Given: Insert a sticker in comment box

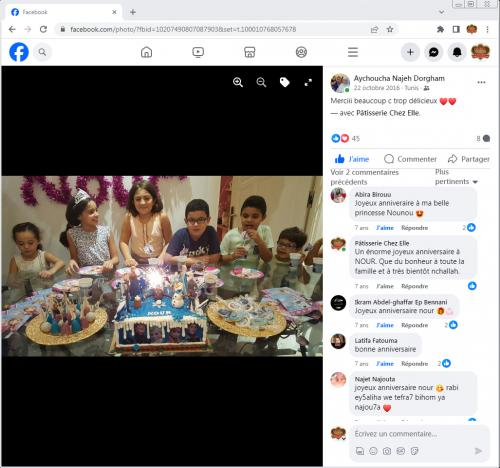Looking at the screenshot, I should point(414,451).
